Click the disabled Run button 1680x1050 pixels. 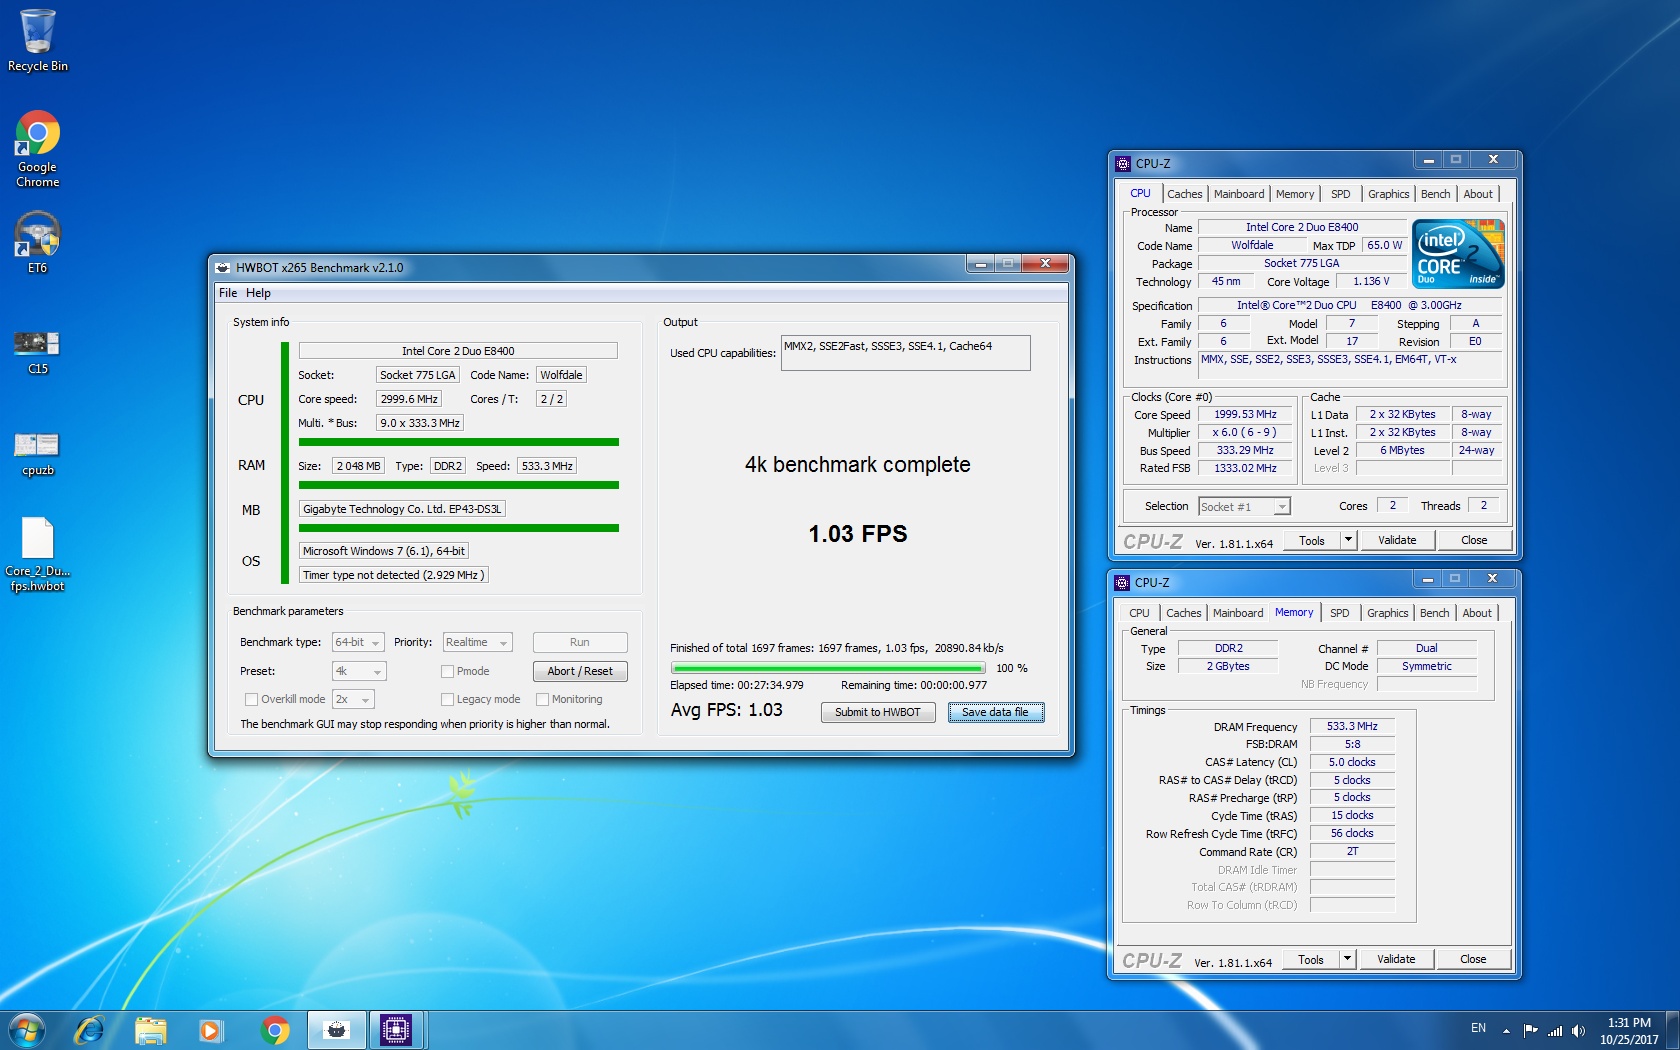pos(580,642)
